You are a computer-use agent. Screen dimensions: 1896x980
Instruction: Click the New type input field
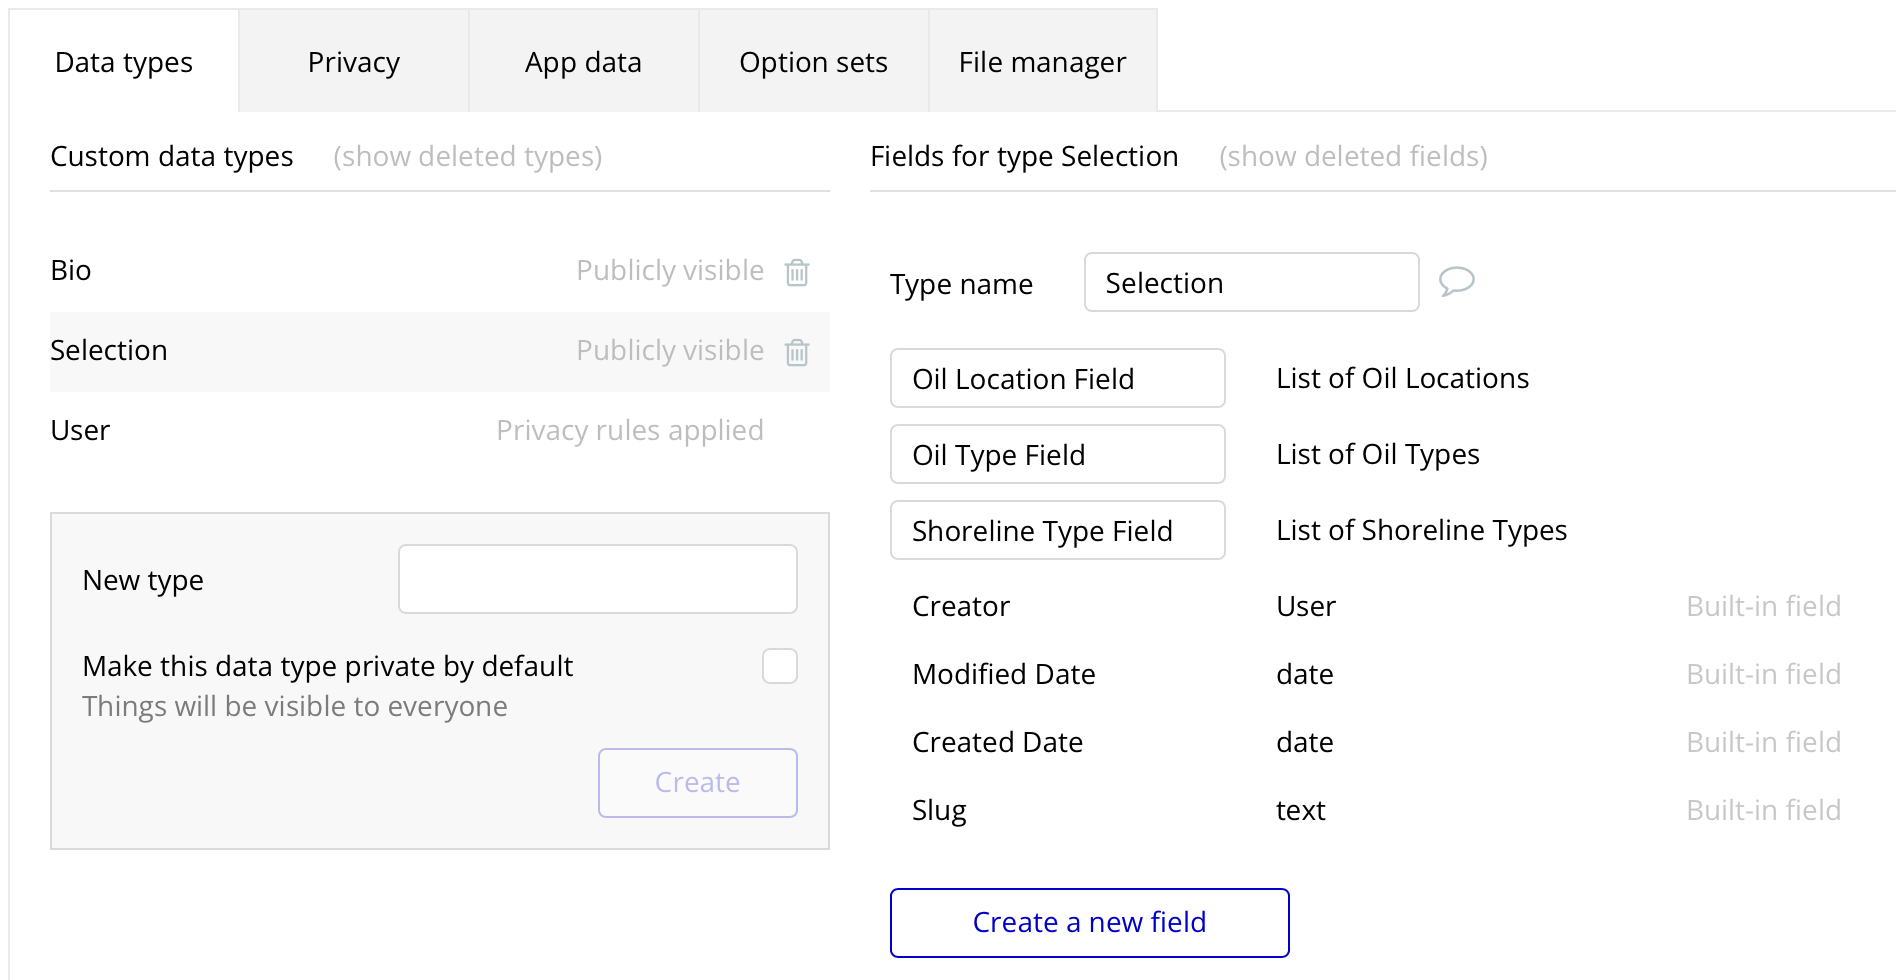coord(597,578)
